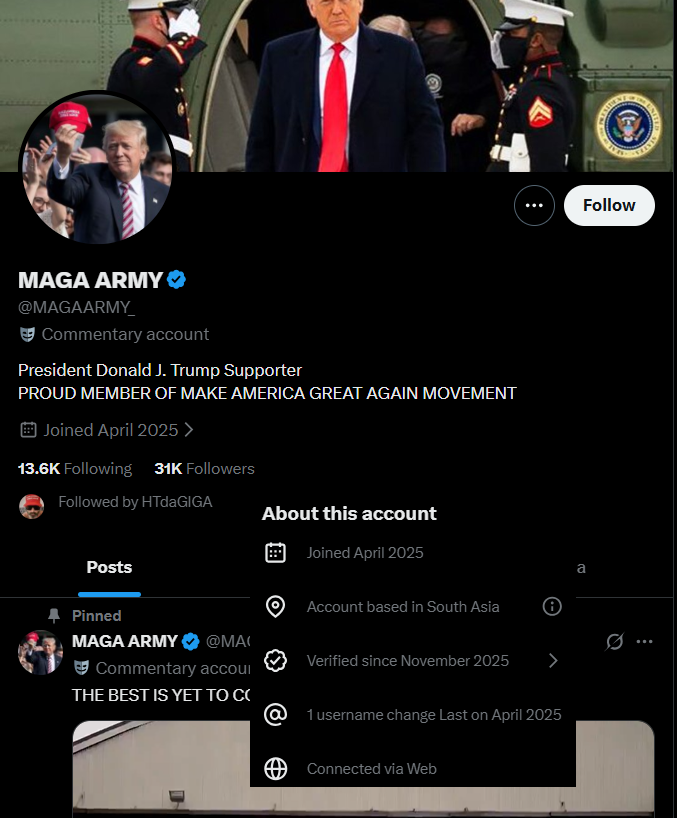Click the HTdaGIGA follower avatar
The height and width of the screenshot is (818, 677).
click(x=31, y=506)
